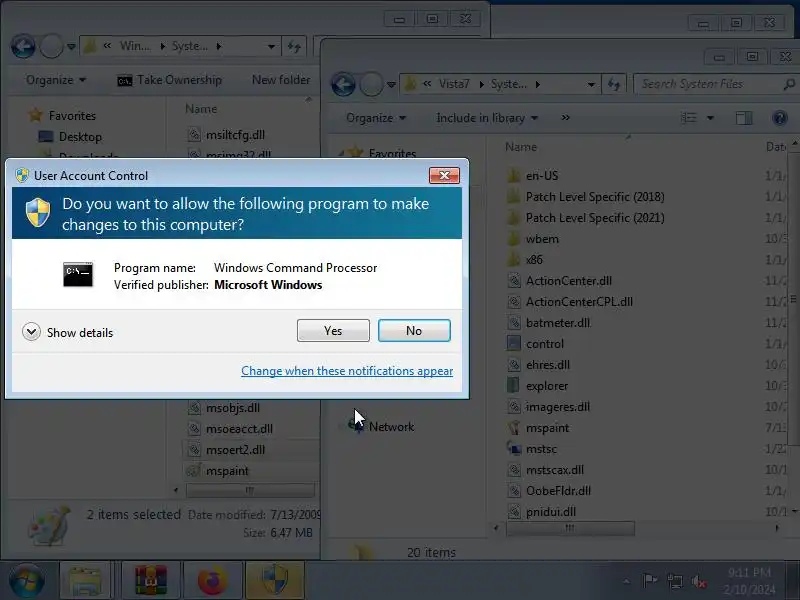This screenshot has height=600, width=800.
Task: Click Desktop in left window favorites
Action: (x=70, y=137)
